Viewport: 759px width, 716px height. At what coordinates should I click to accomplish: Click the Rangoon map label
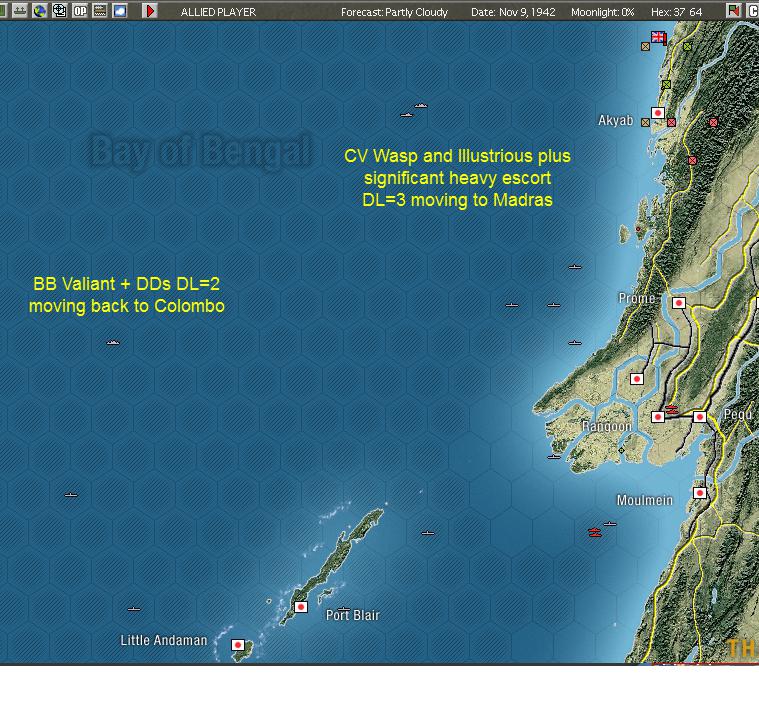pos(607,427)
